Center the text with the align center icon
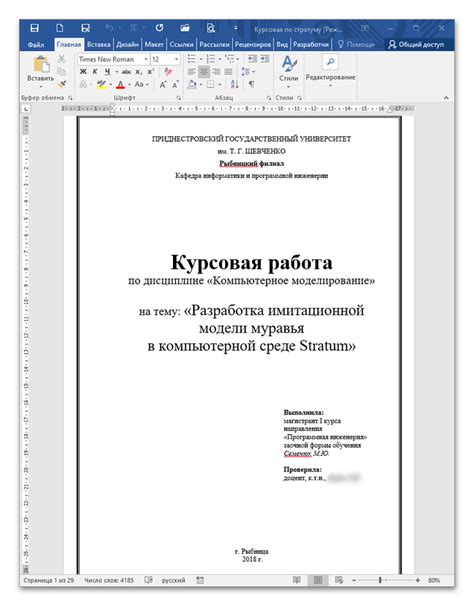474x606 pixels. click(x=204, y=71)
